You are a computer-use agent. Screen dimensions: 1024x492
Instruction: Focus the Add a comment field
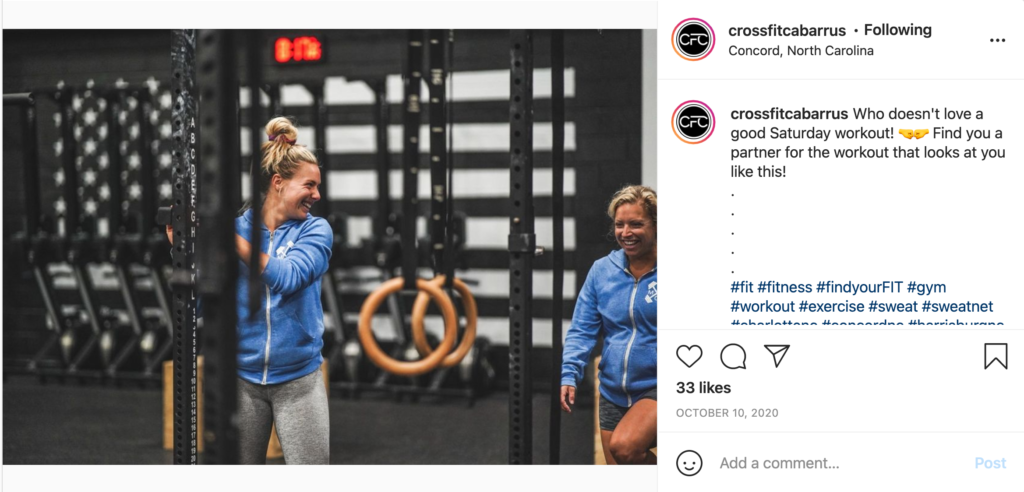point(842,463)
